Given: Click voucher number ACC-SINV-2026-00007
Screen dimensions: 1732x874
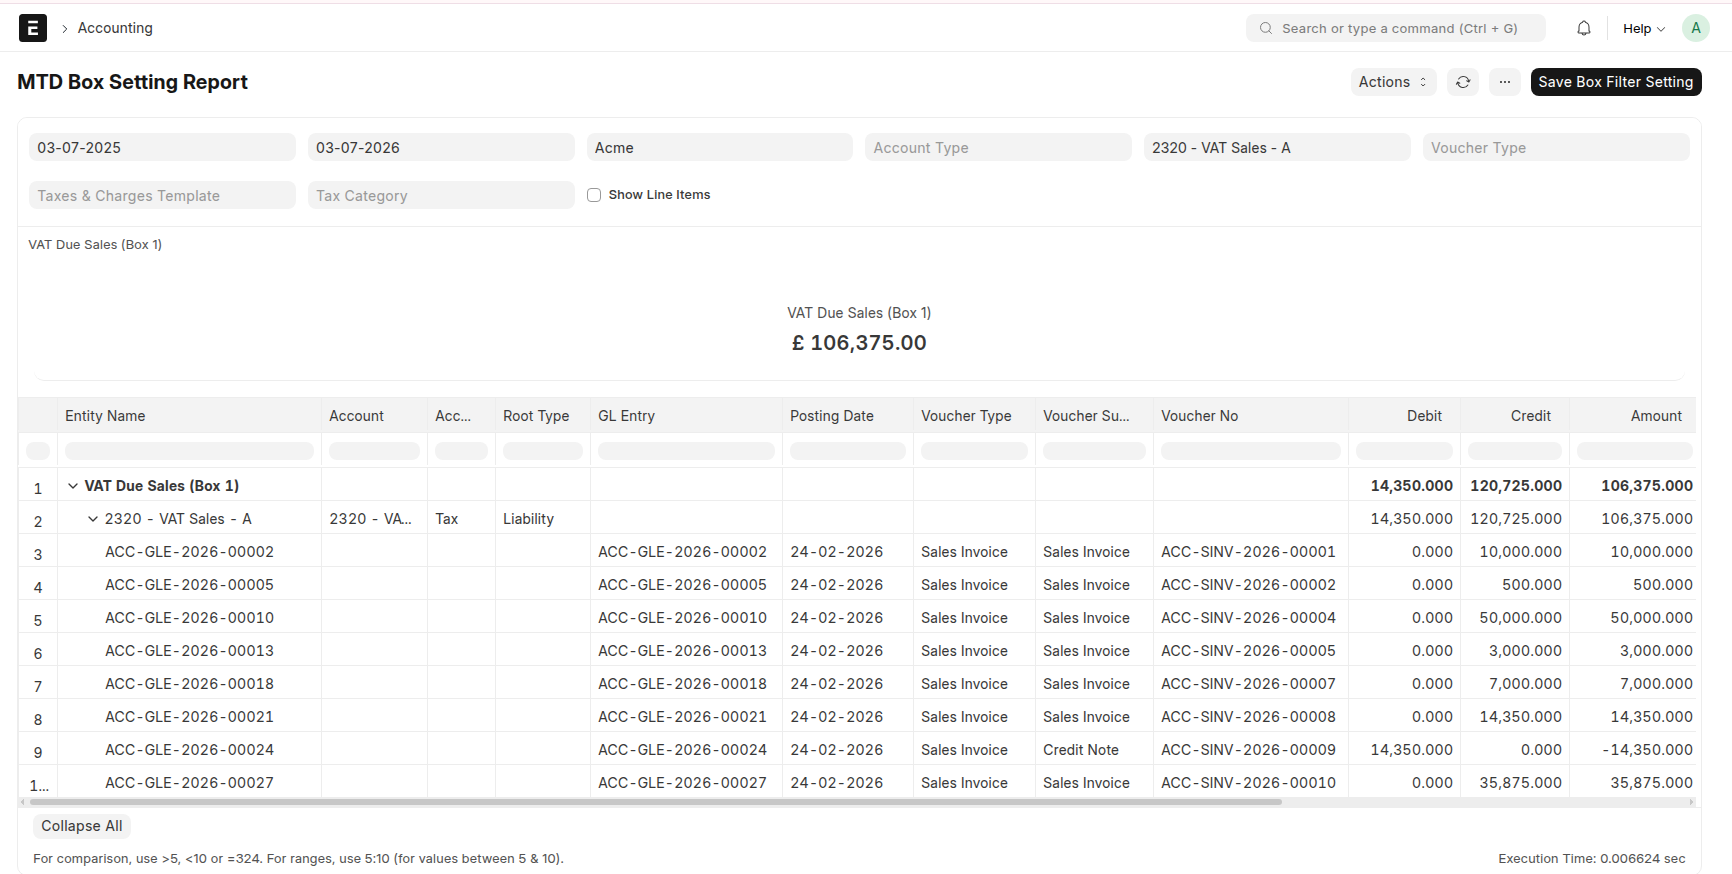Looking at the screenshot, I should pyautogui.click(x=1248, y=684).
